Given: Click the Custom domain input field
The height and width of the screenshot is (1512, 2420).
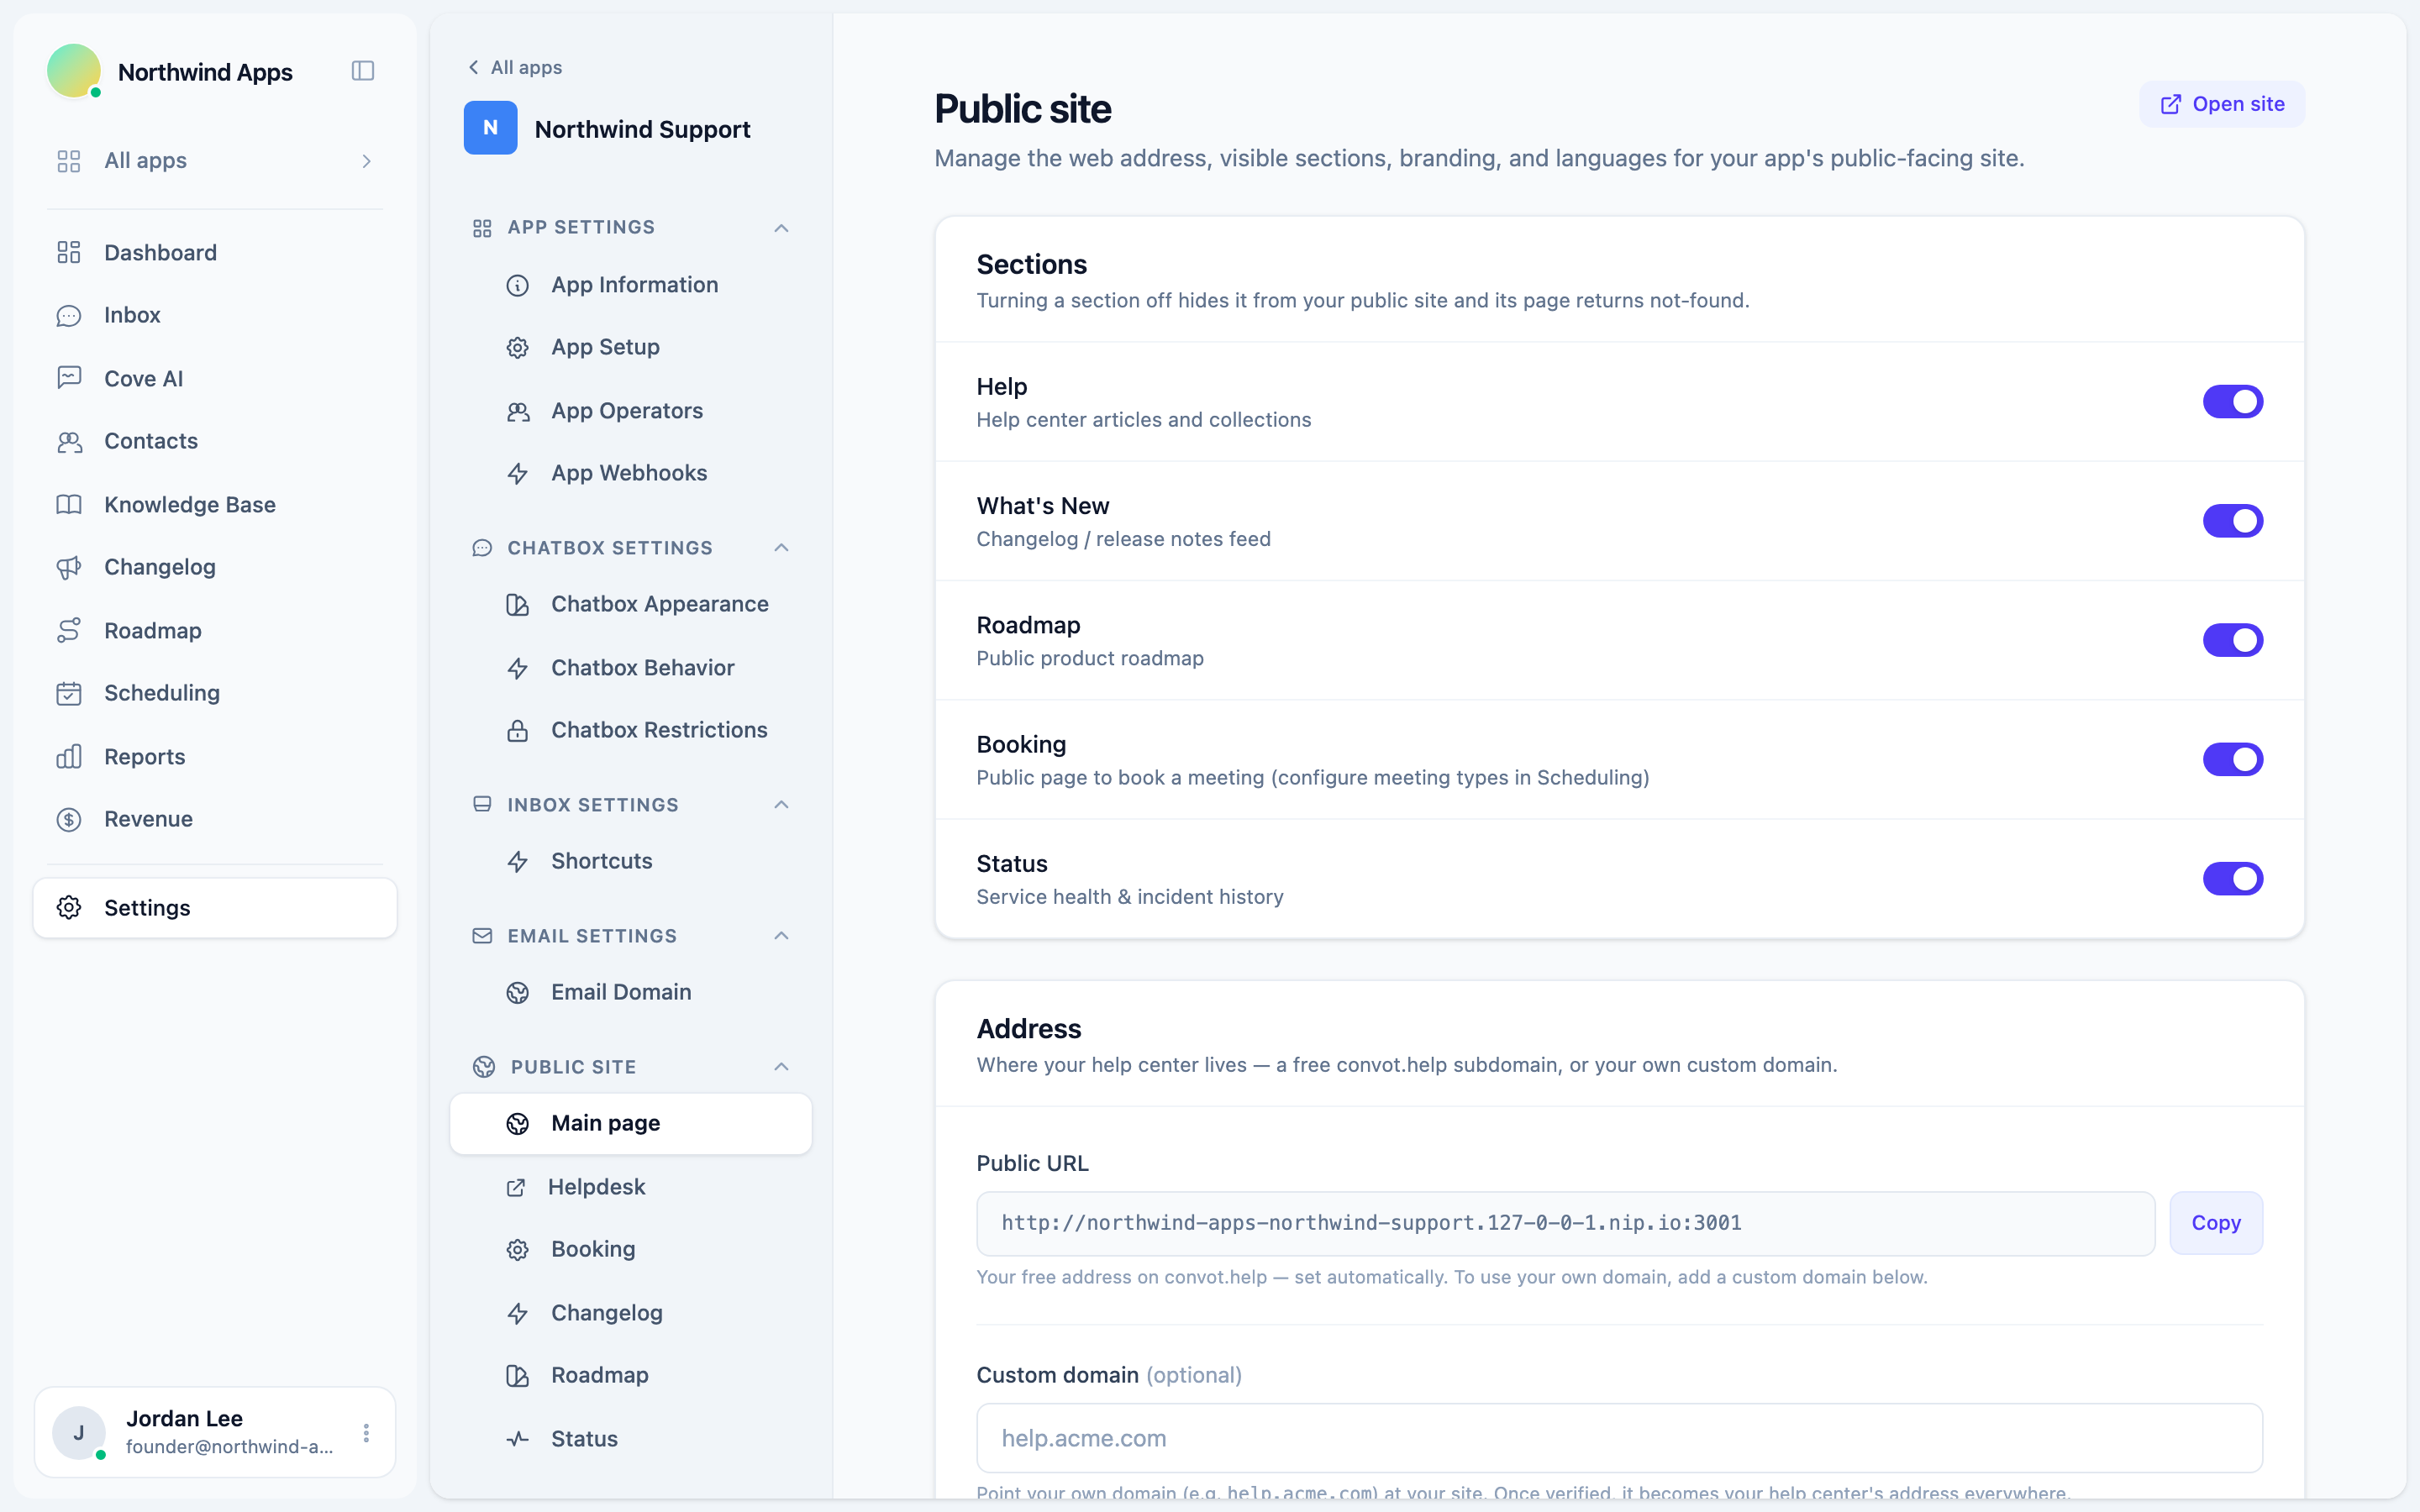Looking at the screenshot, I should pos(1619,1438).
